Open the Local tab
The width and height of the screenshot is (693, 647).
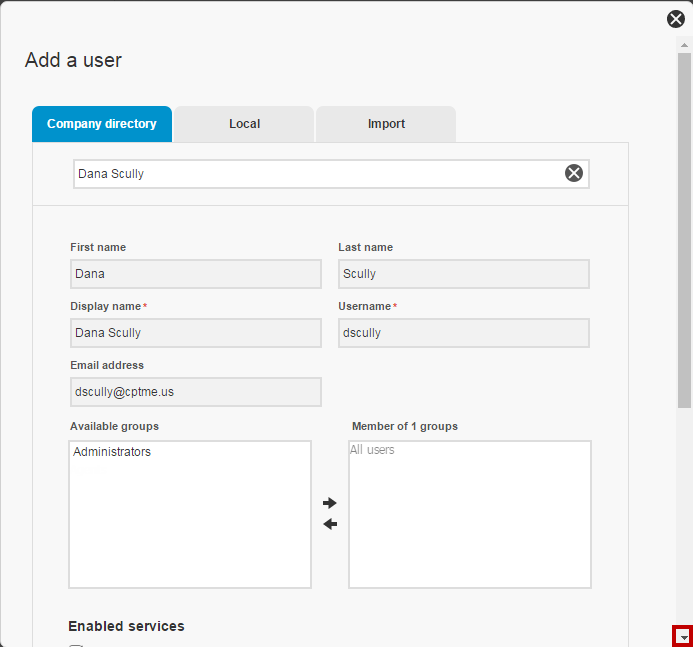coord(244,124)
